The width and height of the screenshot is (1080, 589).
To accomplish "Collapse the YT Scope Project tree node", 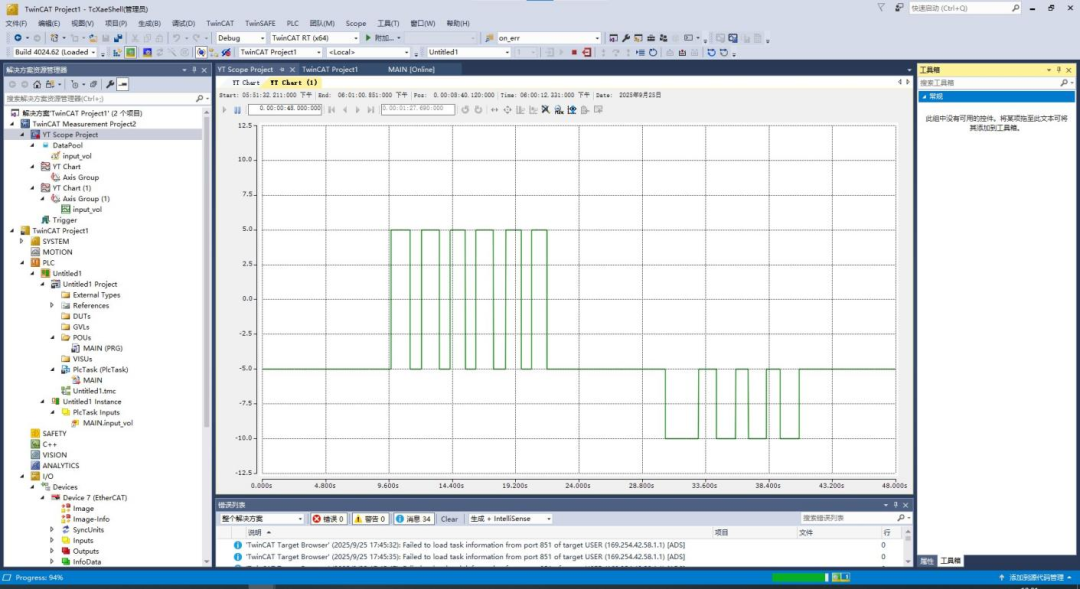I will (24, 135).
